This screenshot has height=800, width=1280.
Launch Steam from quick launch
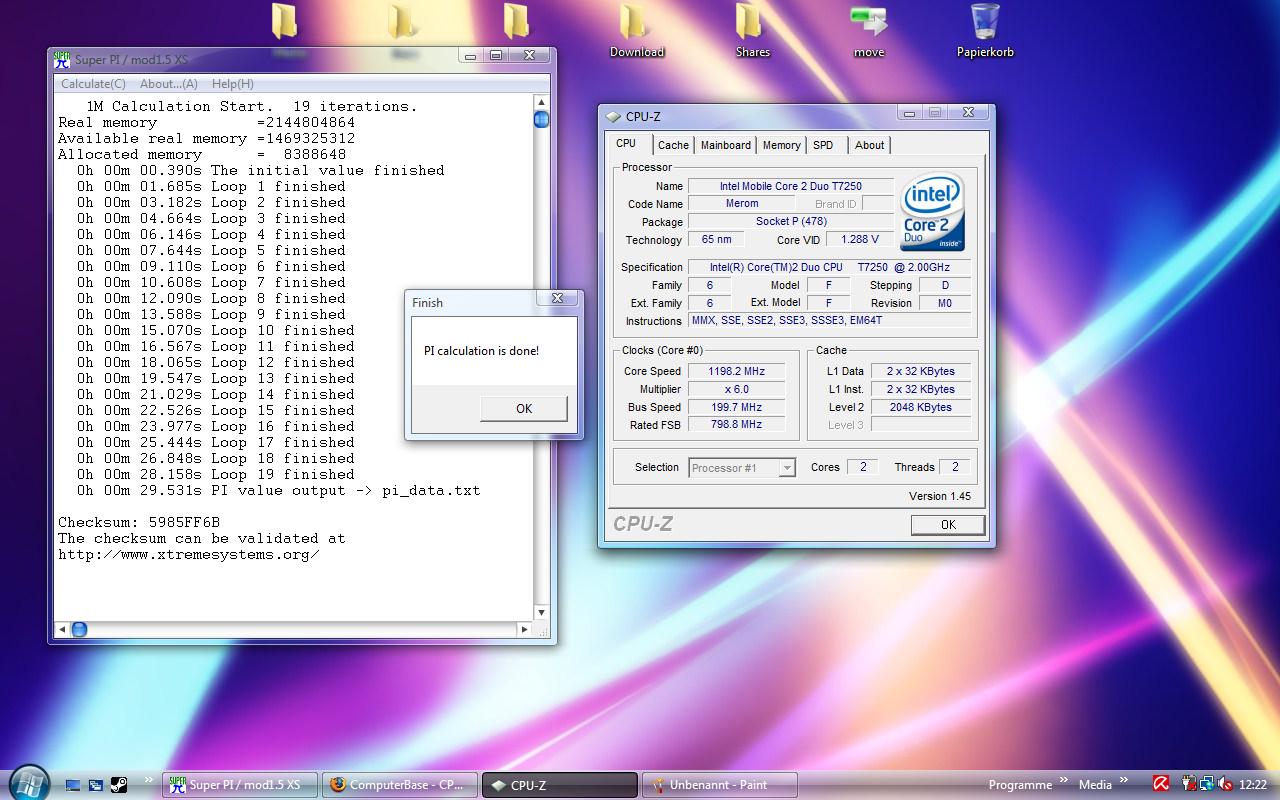pos(118,785)
